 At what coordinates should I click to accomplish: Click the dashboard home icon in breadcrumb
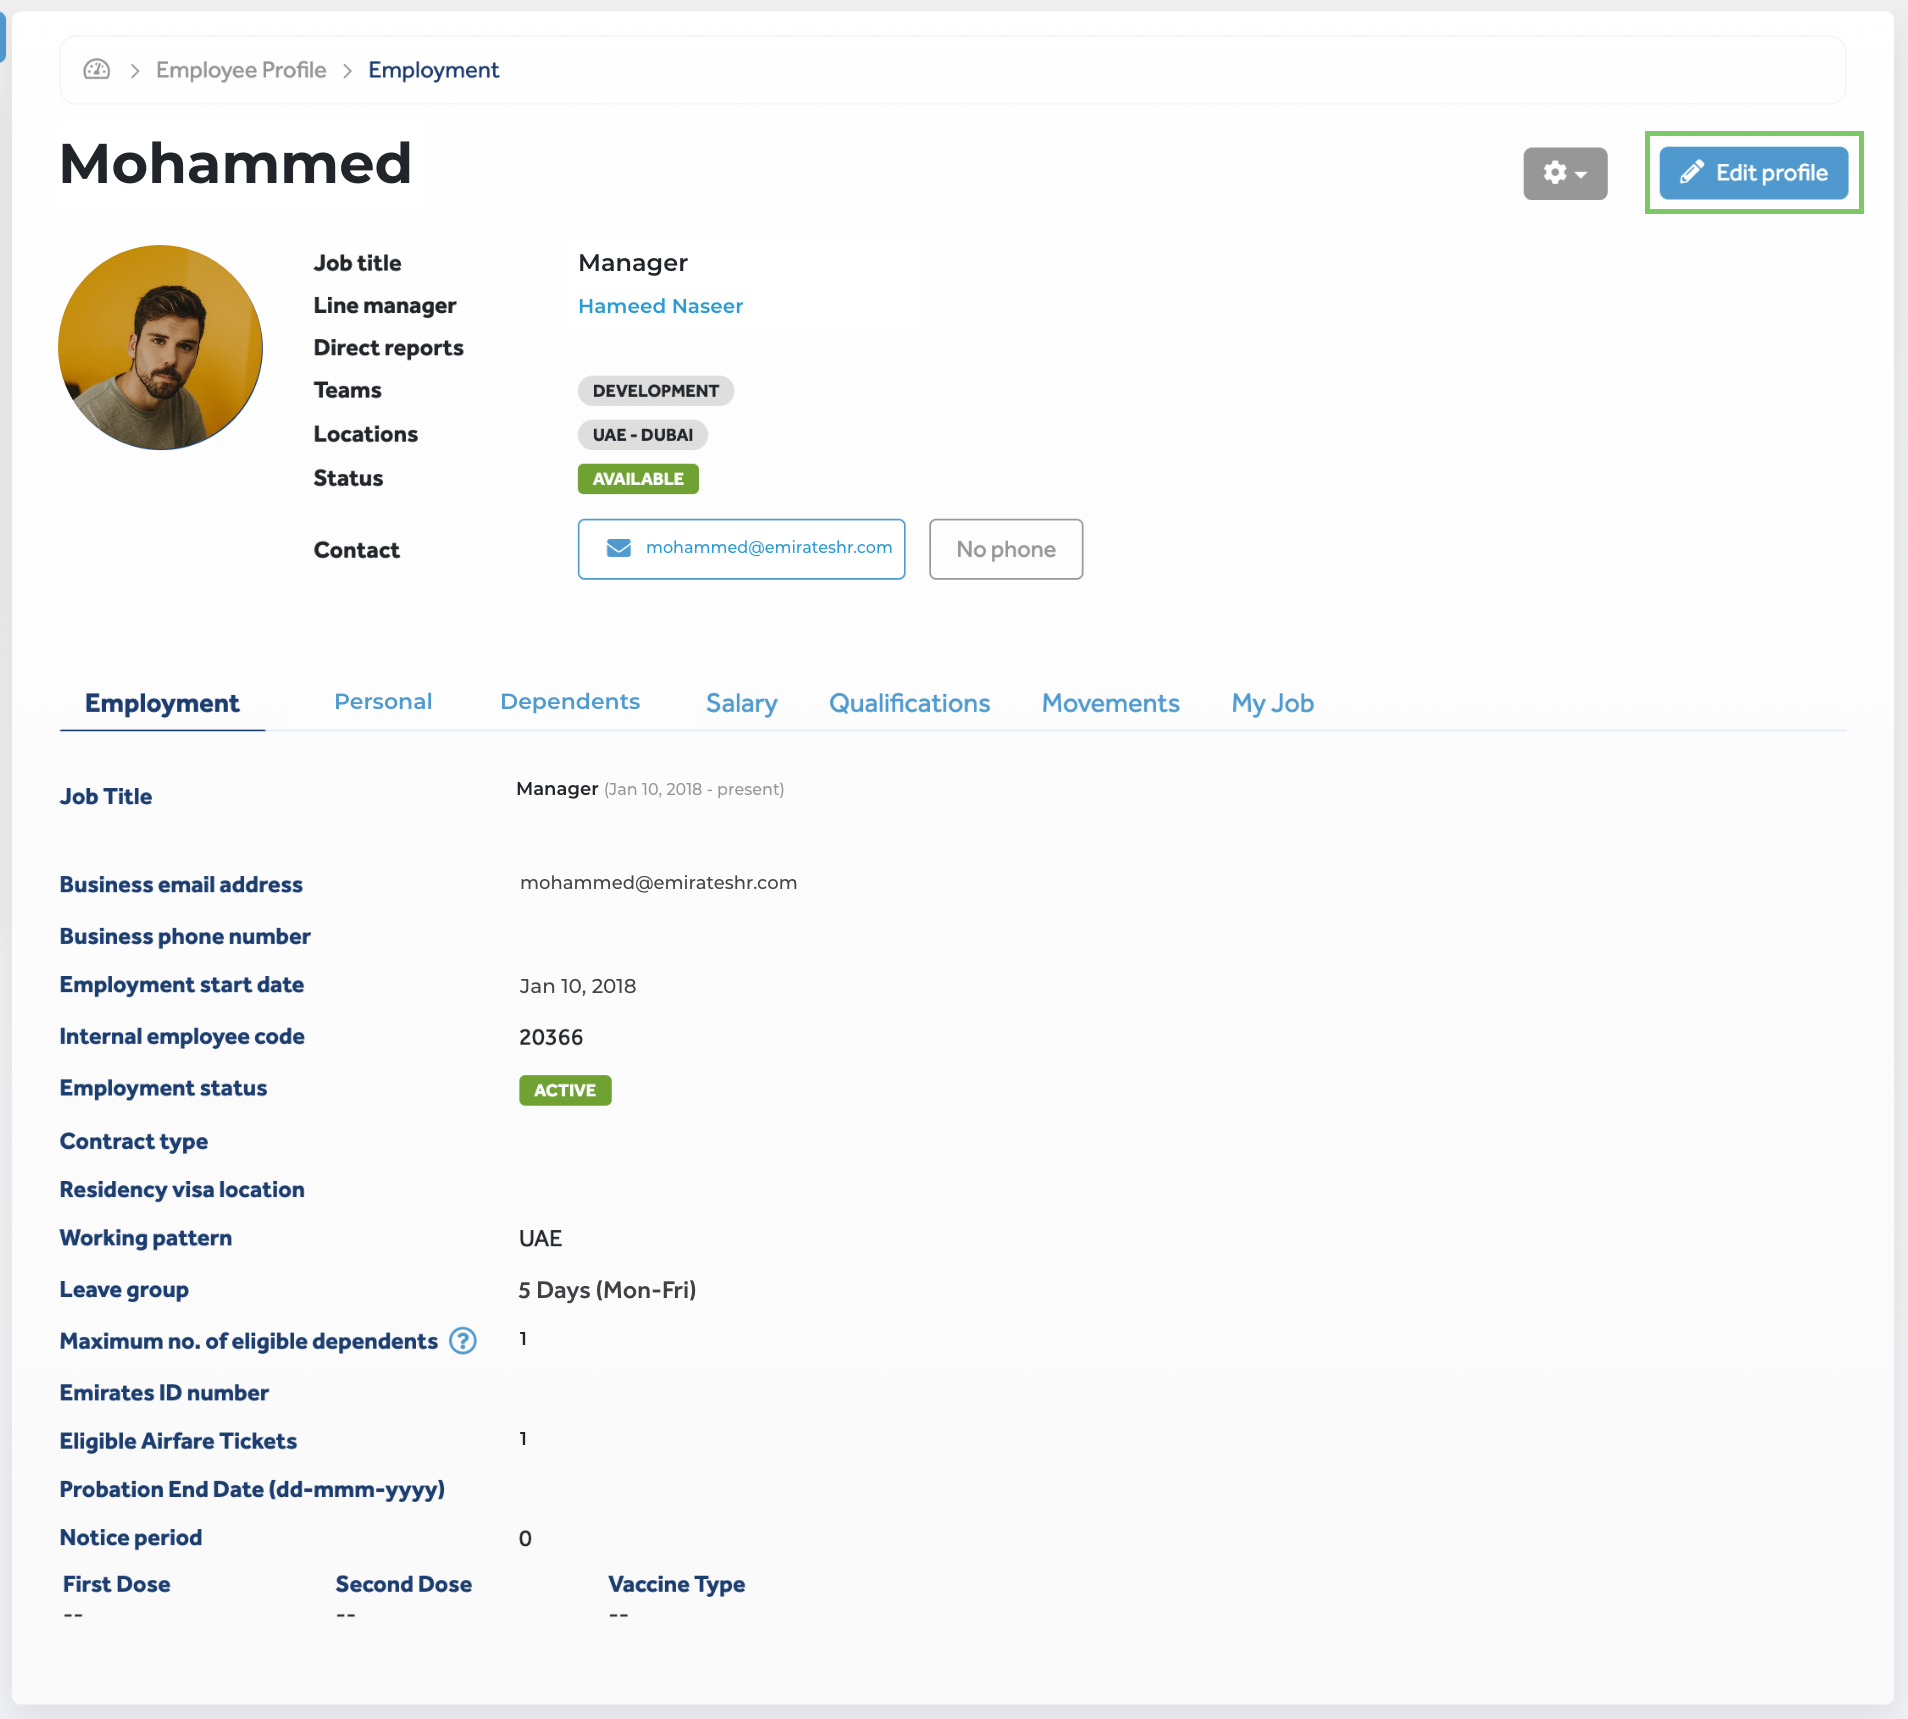(x=97, y=70)
